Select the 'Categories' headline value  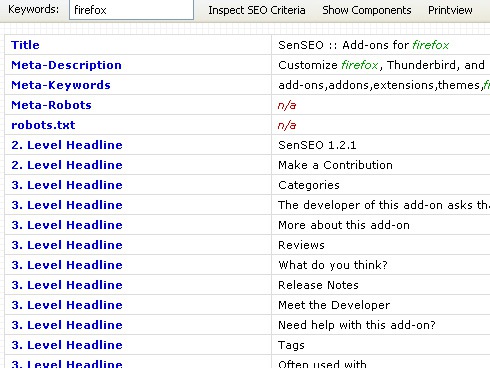pos(309,185)
